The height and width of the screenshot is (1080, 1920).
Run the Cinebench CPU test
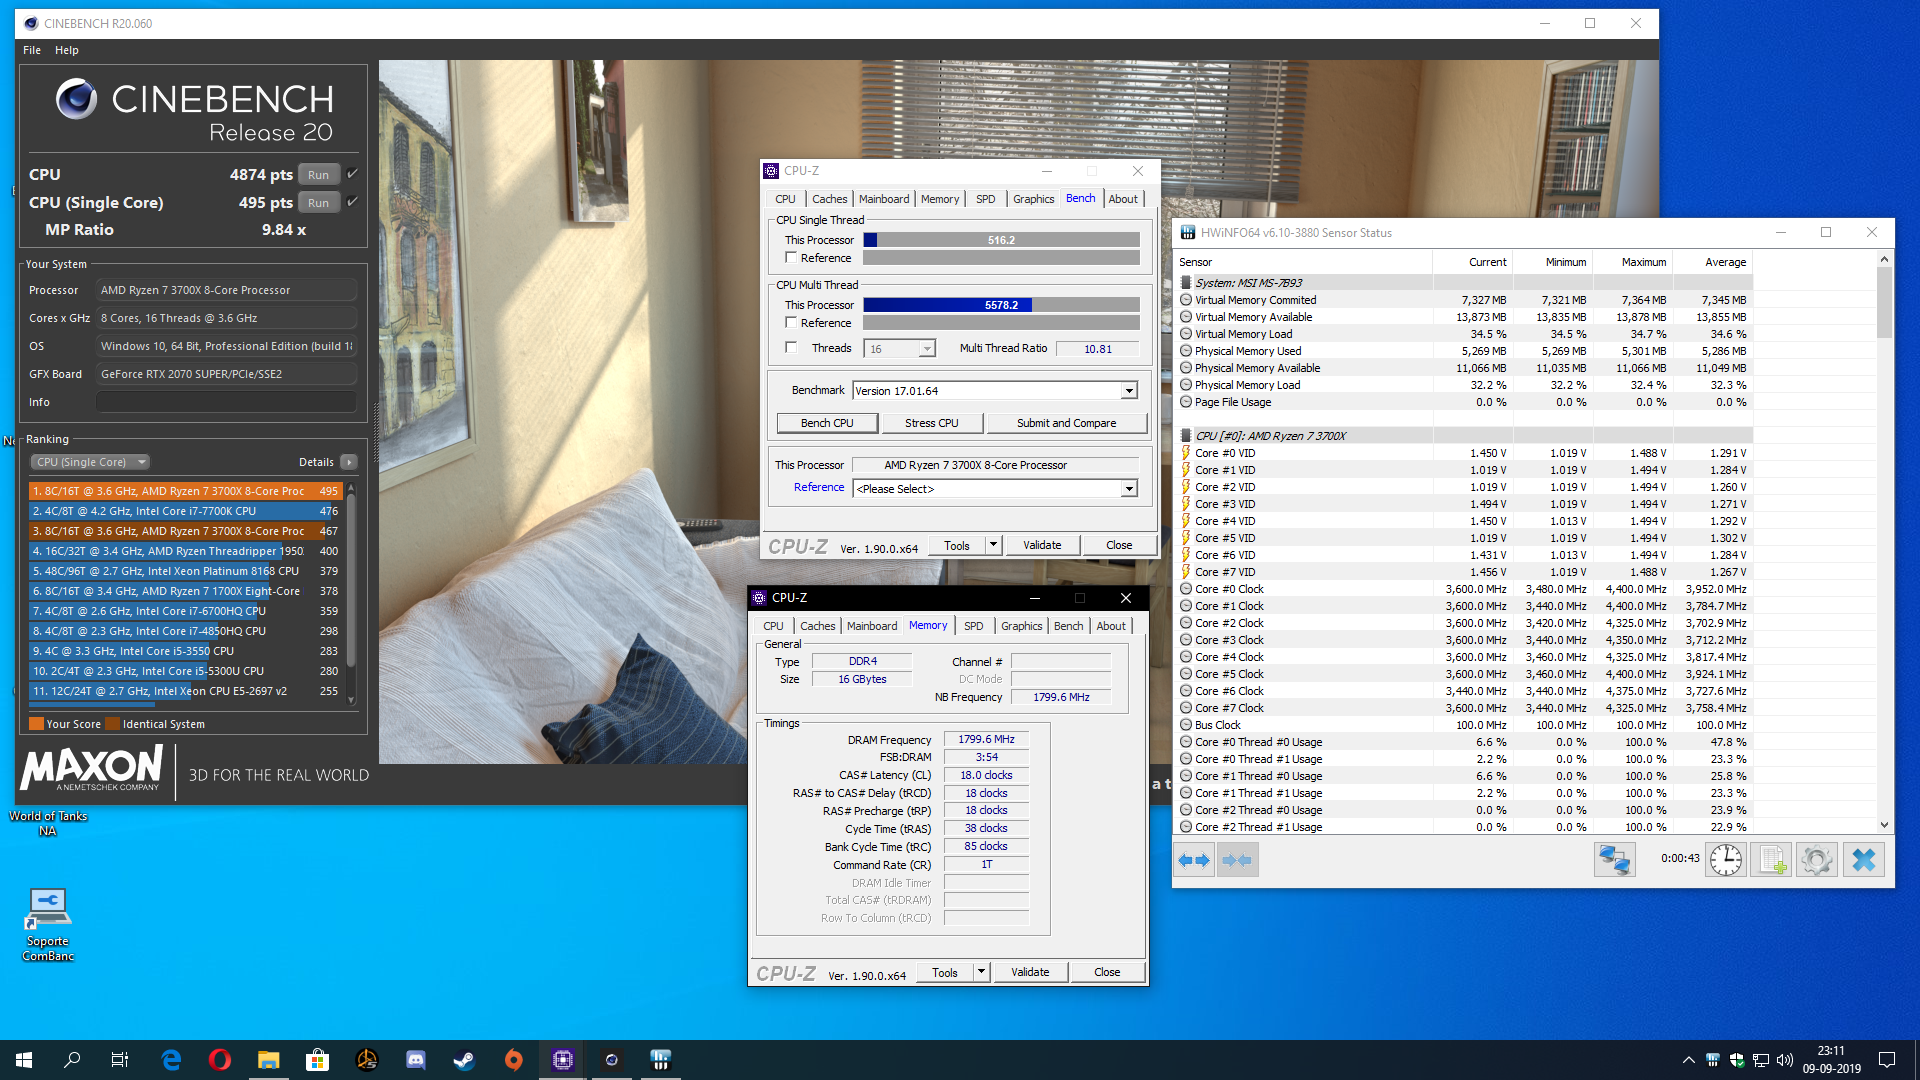pyautogui.click(x=318, y=174)
